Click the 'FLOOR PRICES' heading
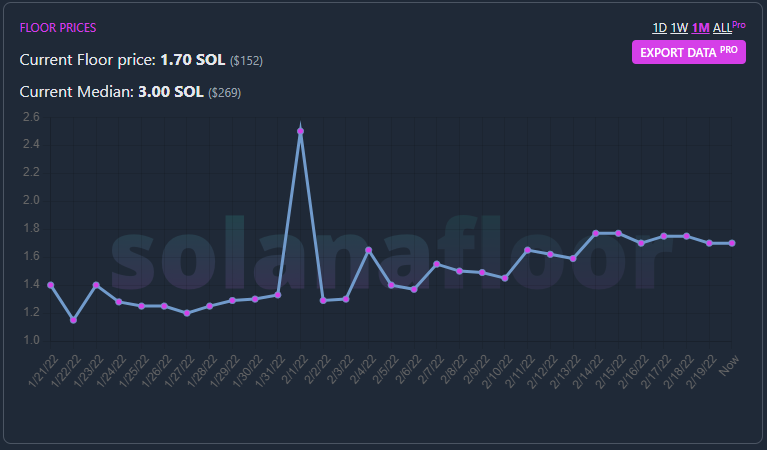This screenshot has height=450, width=767. click(58, 28)
